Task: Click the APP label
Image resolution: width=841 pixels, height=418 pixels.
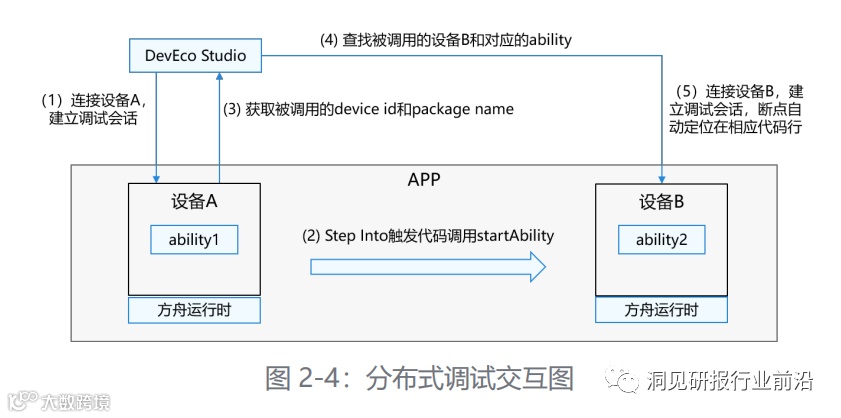Action: (x=424, y=180)
